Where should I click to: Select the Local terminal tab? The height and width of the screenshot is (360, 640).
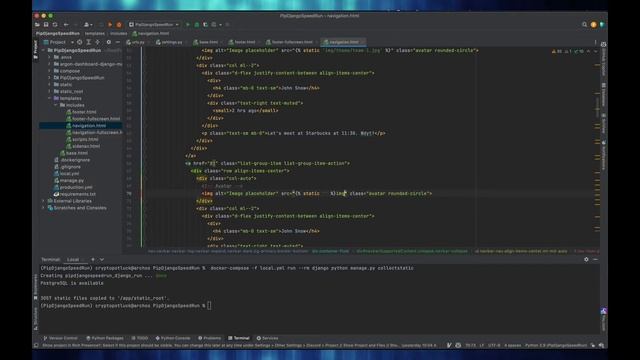[73, 260]
